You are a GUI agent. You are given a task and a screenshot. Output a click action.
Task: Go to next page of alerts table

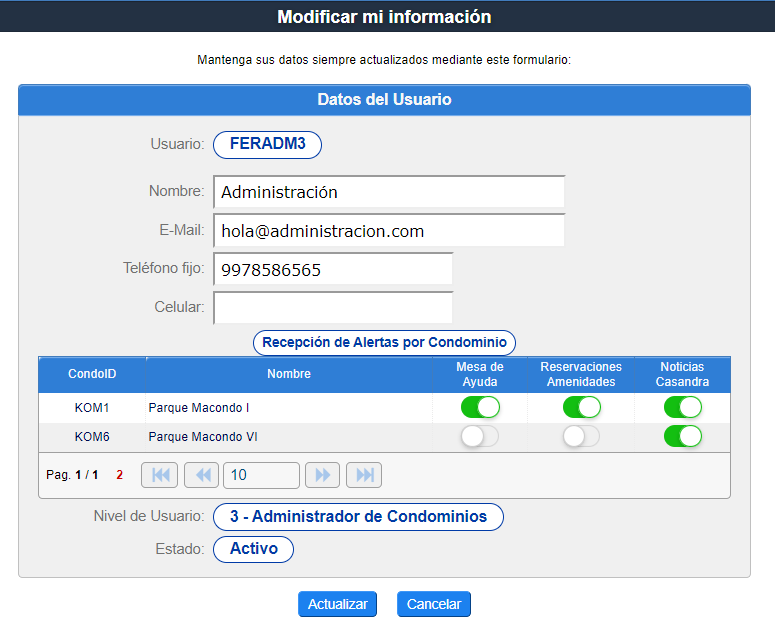(x=323, y=475)
